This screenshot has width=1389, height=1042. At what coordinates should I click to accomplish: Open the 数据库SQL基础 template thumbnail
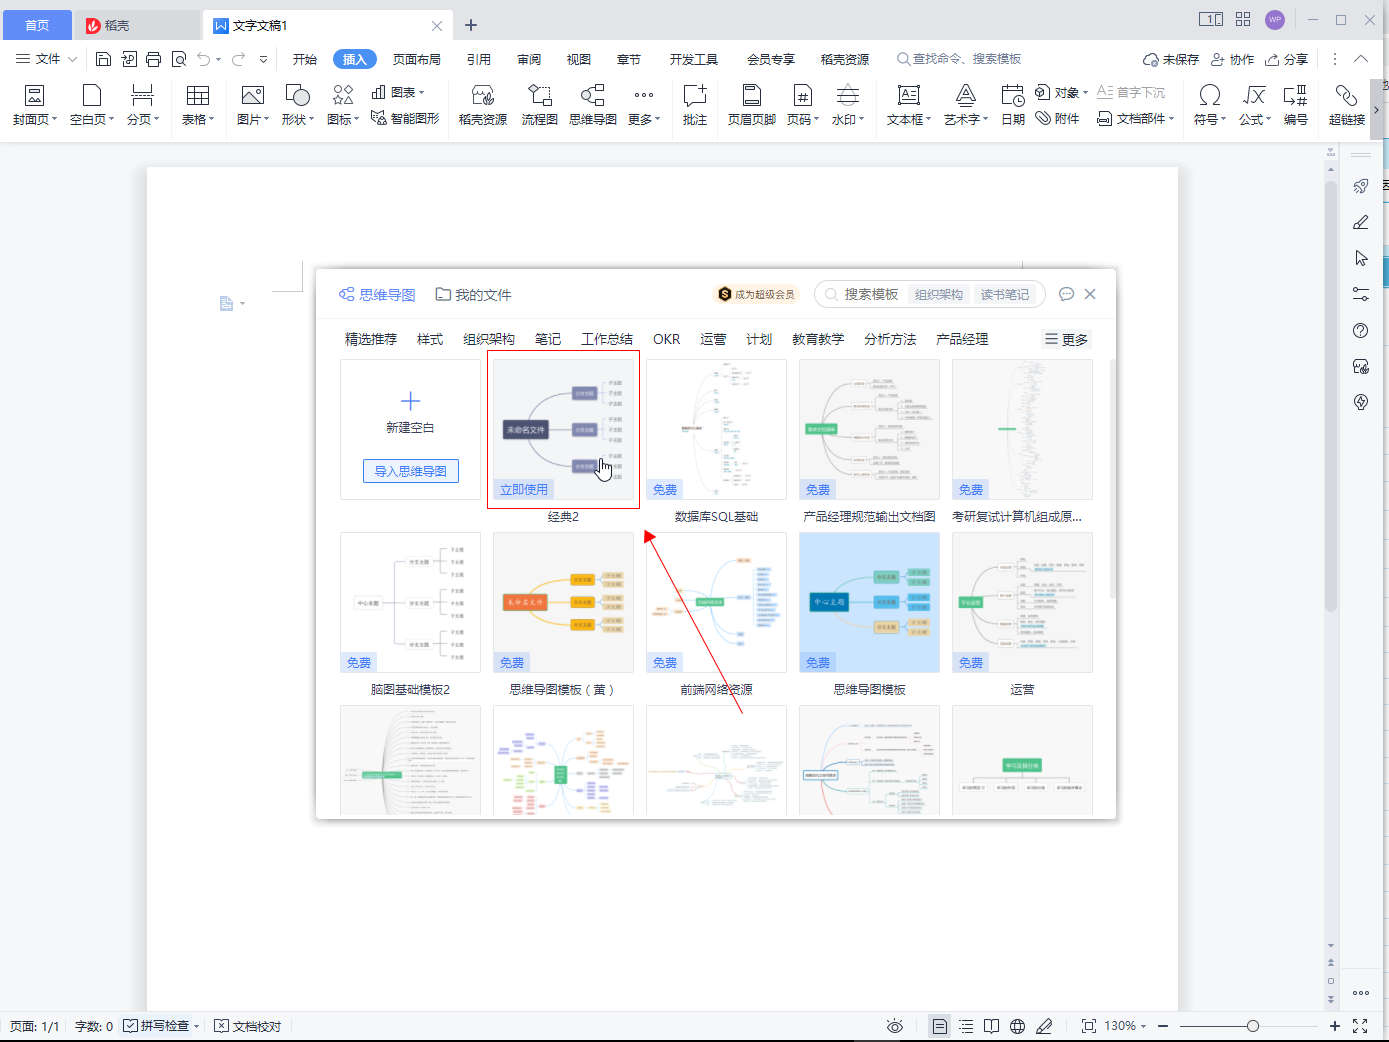click(716, 429)
